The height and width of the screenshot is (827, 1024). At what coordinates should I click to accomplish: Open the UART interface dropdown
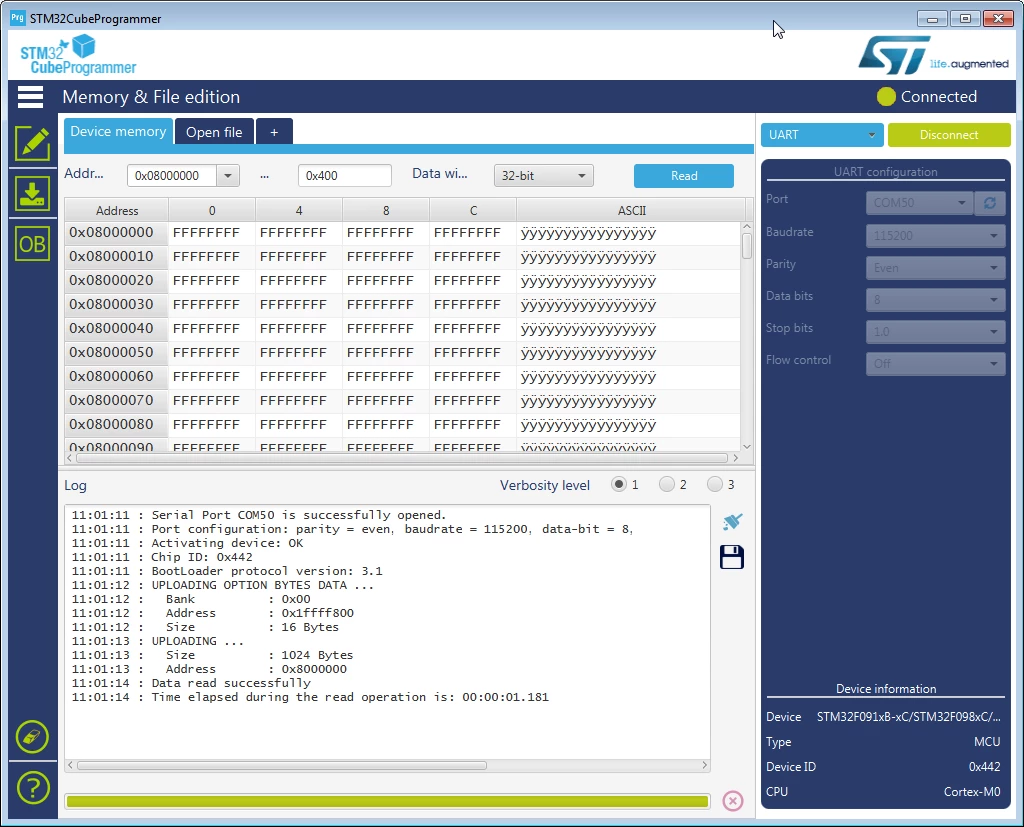pyautogui.click(x=822, y=135)
